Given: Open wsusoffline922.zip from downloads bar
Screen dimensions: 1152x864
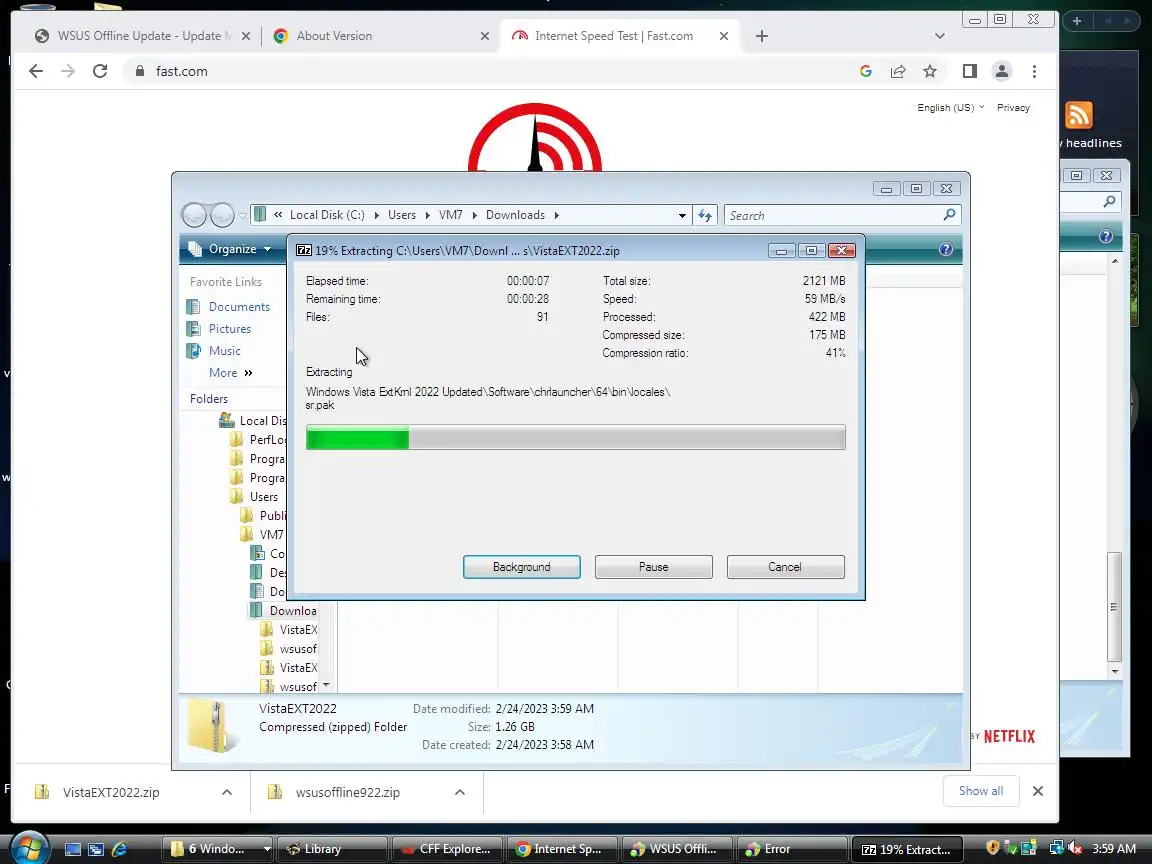Looking at the screenshot, I should click(x=348, y=792).
